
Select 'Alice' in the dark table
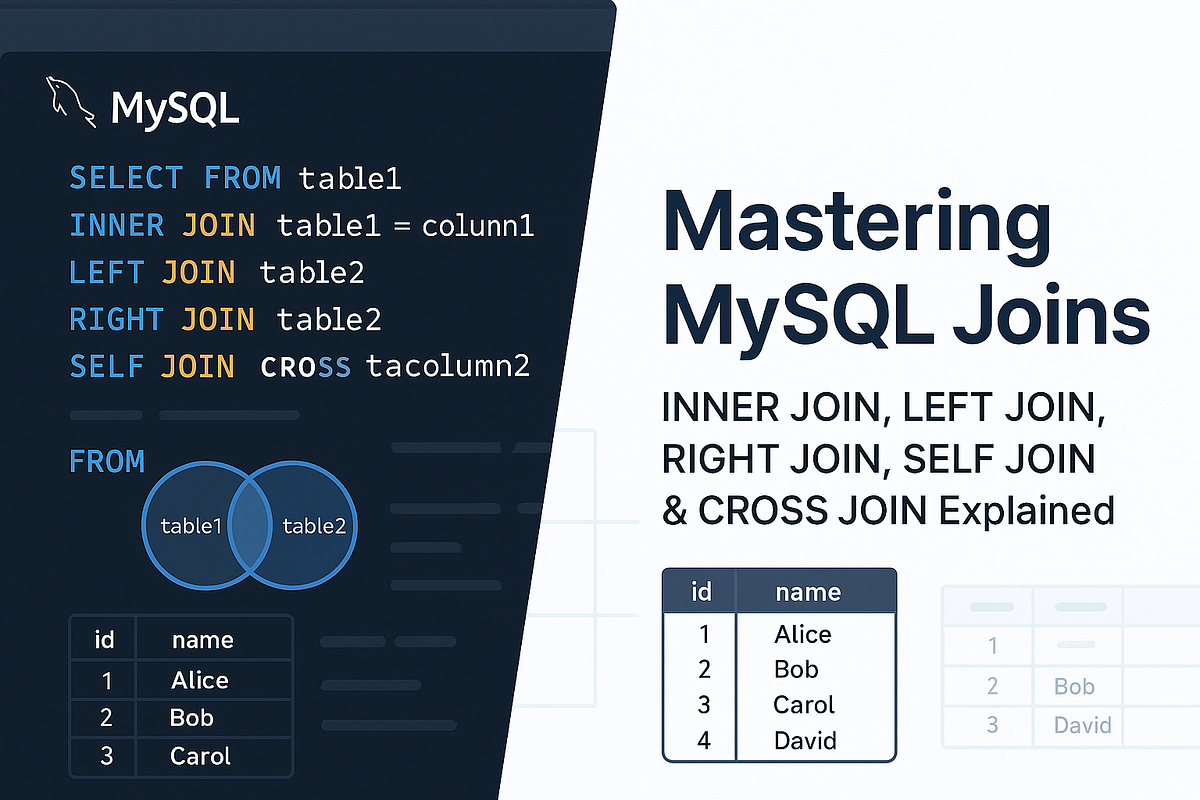pyautogui.click(x=200, y=680)
